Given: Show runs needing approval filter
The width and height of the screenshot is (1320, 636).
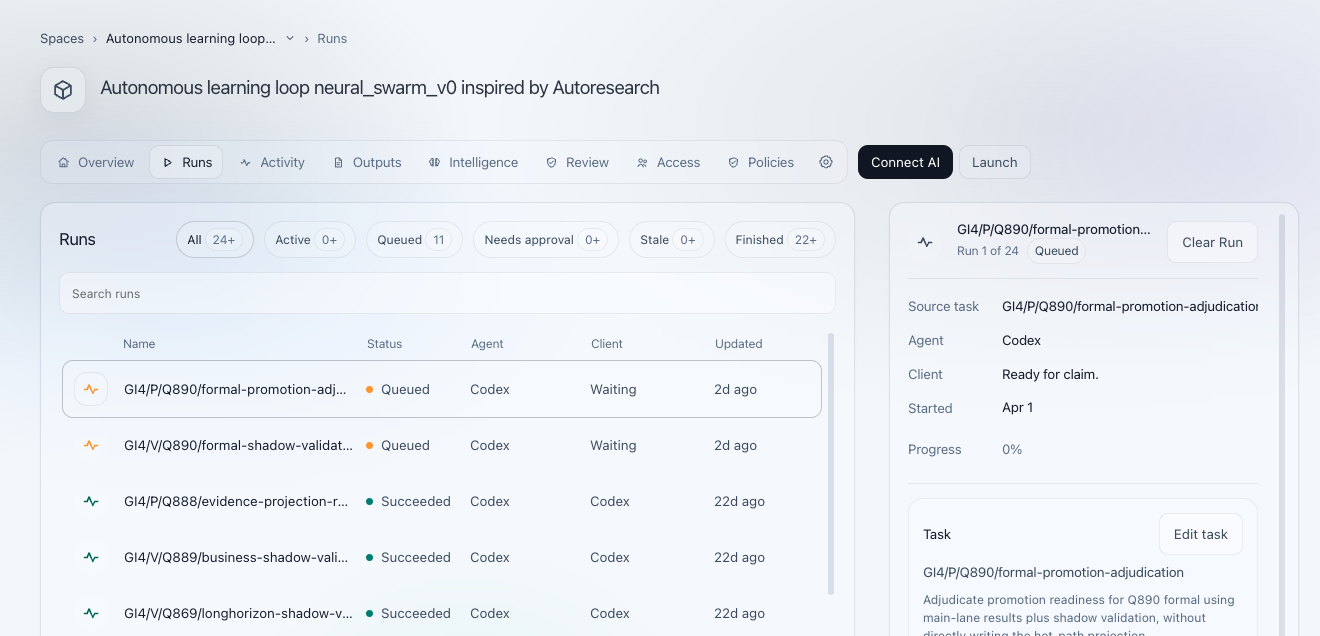Looking at the screenshot, I should click(x=545, y=240).
